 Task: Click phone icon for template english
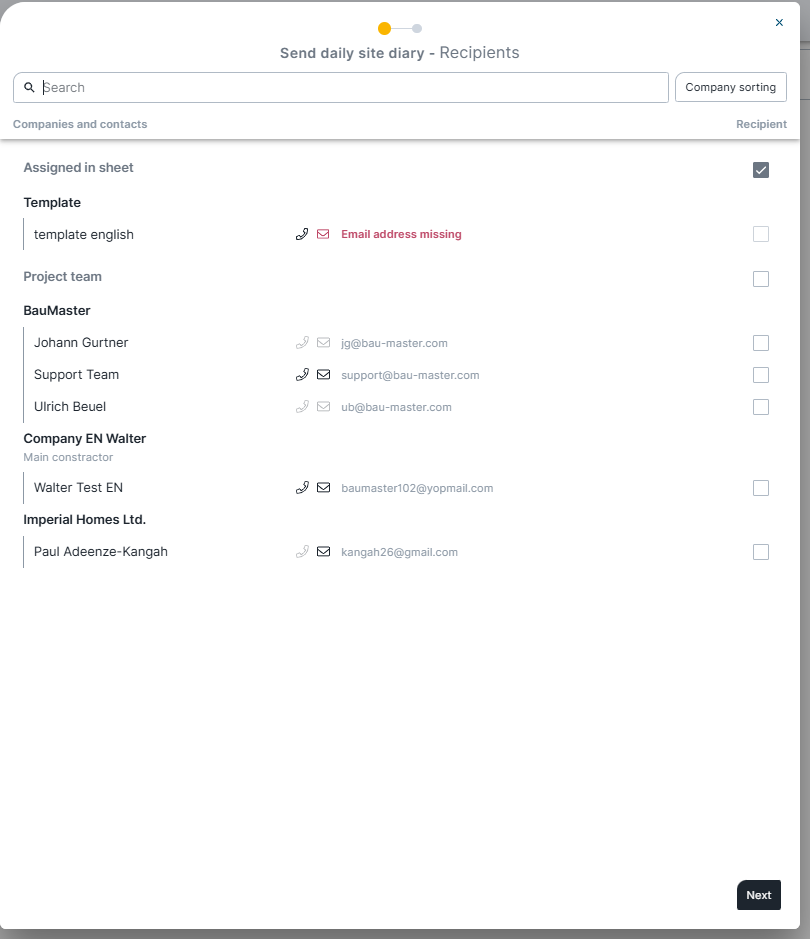pos(302,234)
